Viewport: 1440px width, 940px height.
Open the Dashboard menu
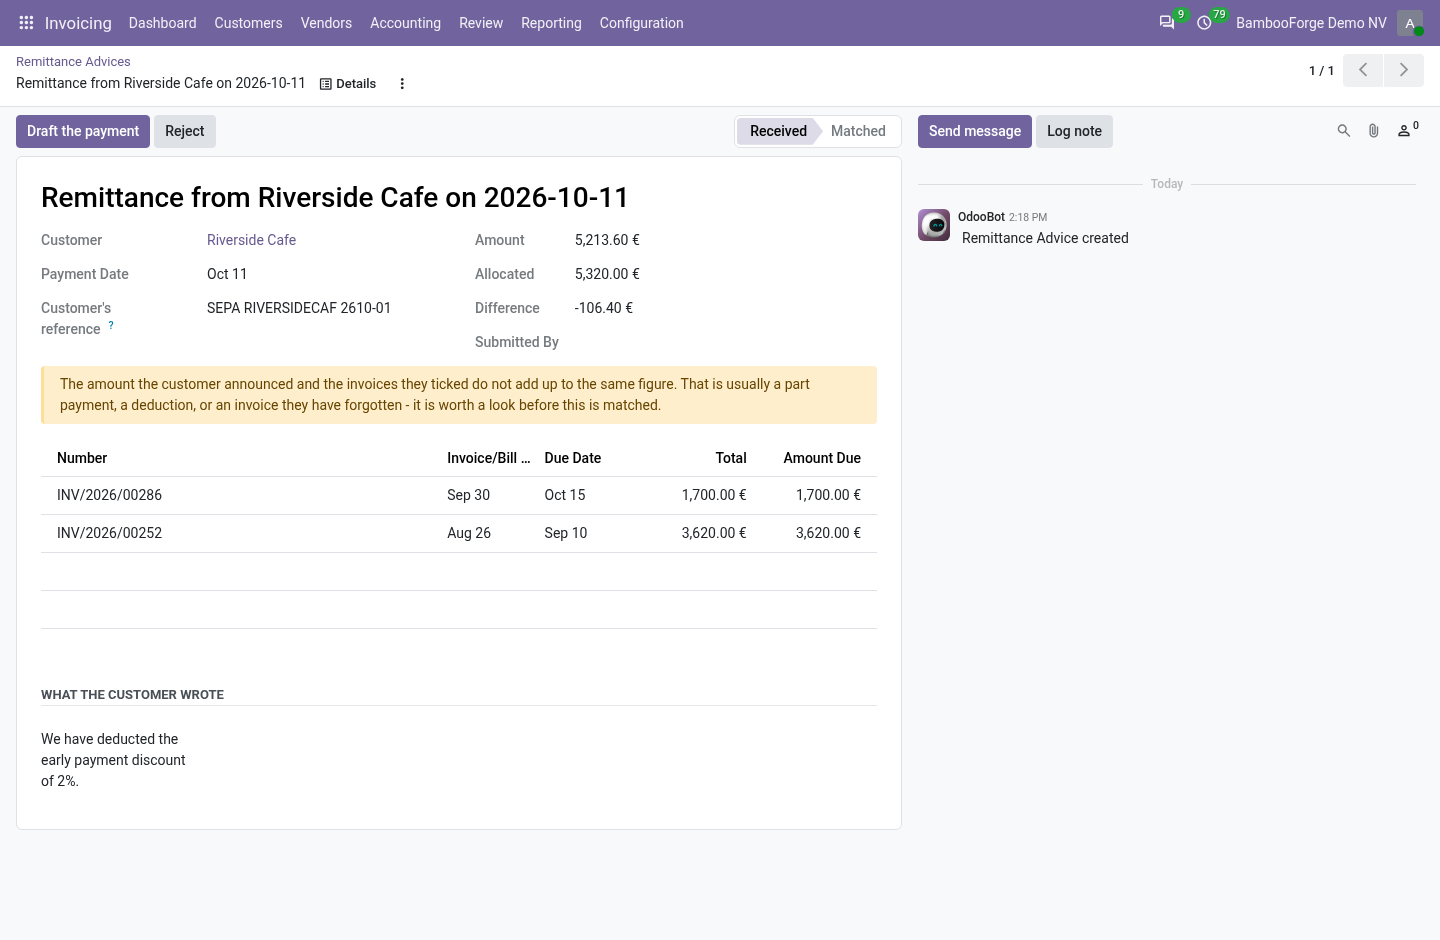click(162, 23)
